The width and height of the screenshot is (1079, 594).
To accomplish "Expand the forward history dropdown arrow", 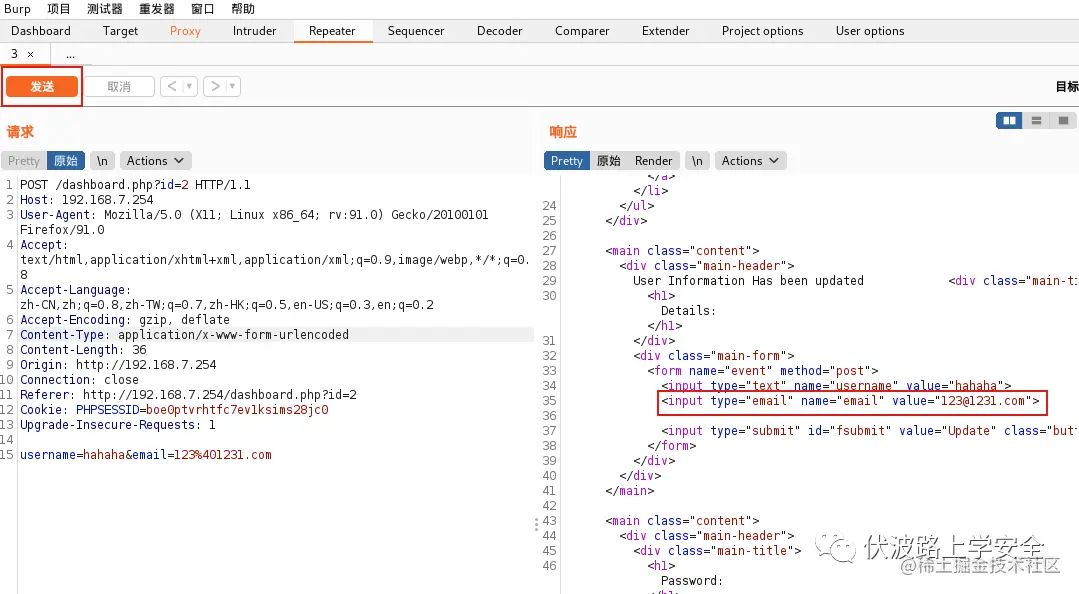I will pos(233,86).
